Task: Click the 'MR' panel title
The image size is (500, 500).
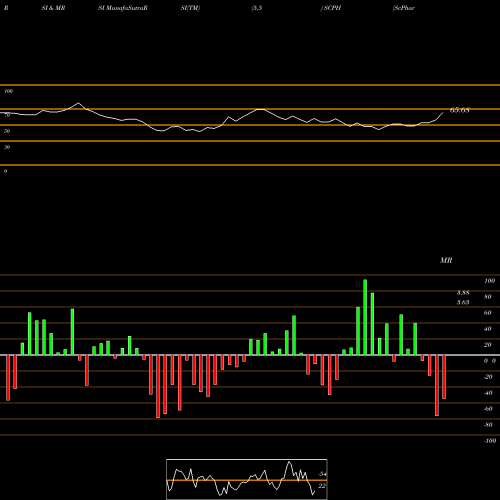Action: (x=446, y=260)
